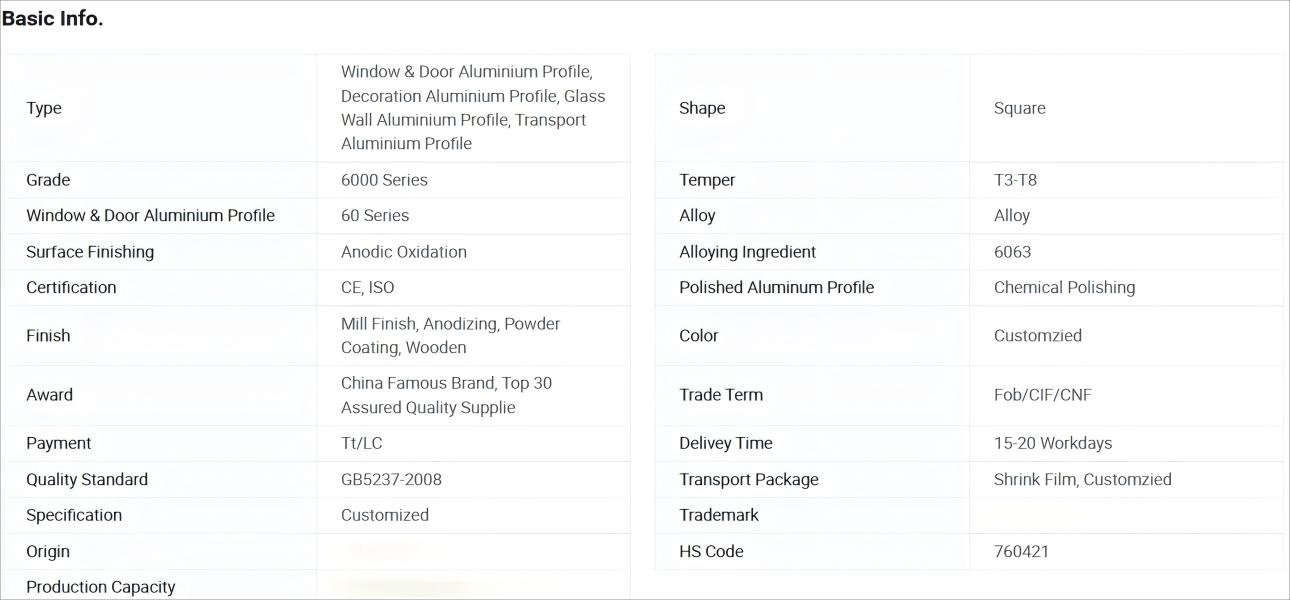The image size is (1290, 600).
Task: Click the "6063" alloying ingredient value
Action: (x=1012, y=252)
